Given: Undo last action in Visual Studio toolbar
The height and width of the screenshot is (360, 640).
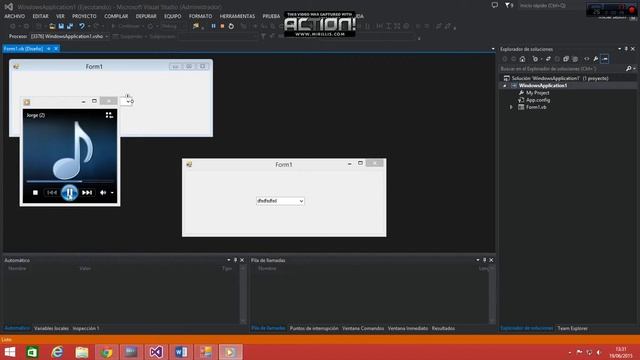Looking at the screenshot, I should click(82, 26).
